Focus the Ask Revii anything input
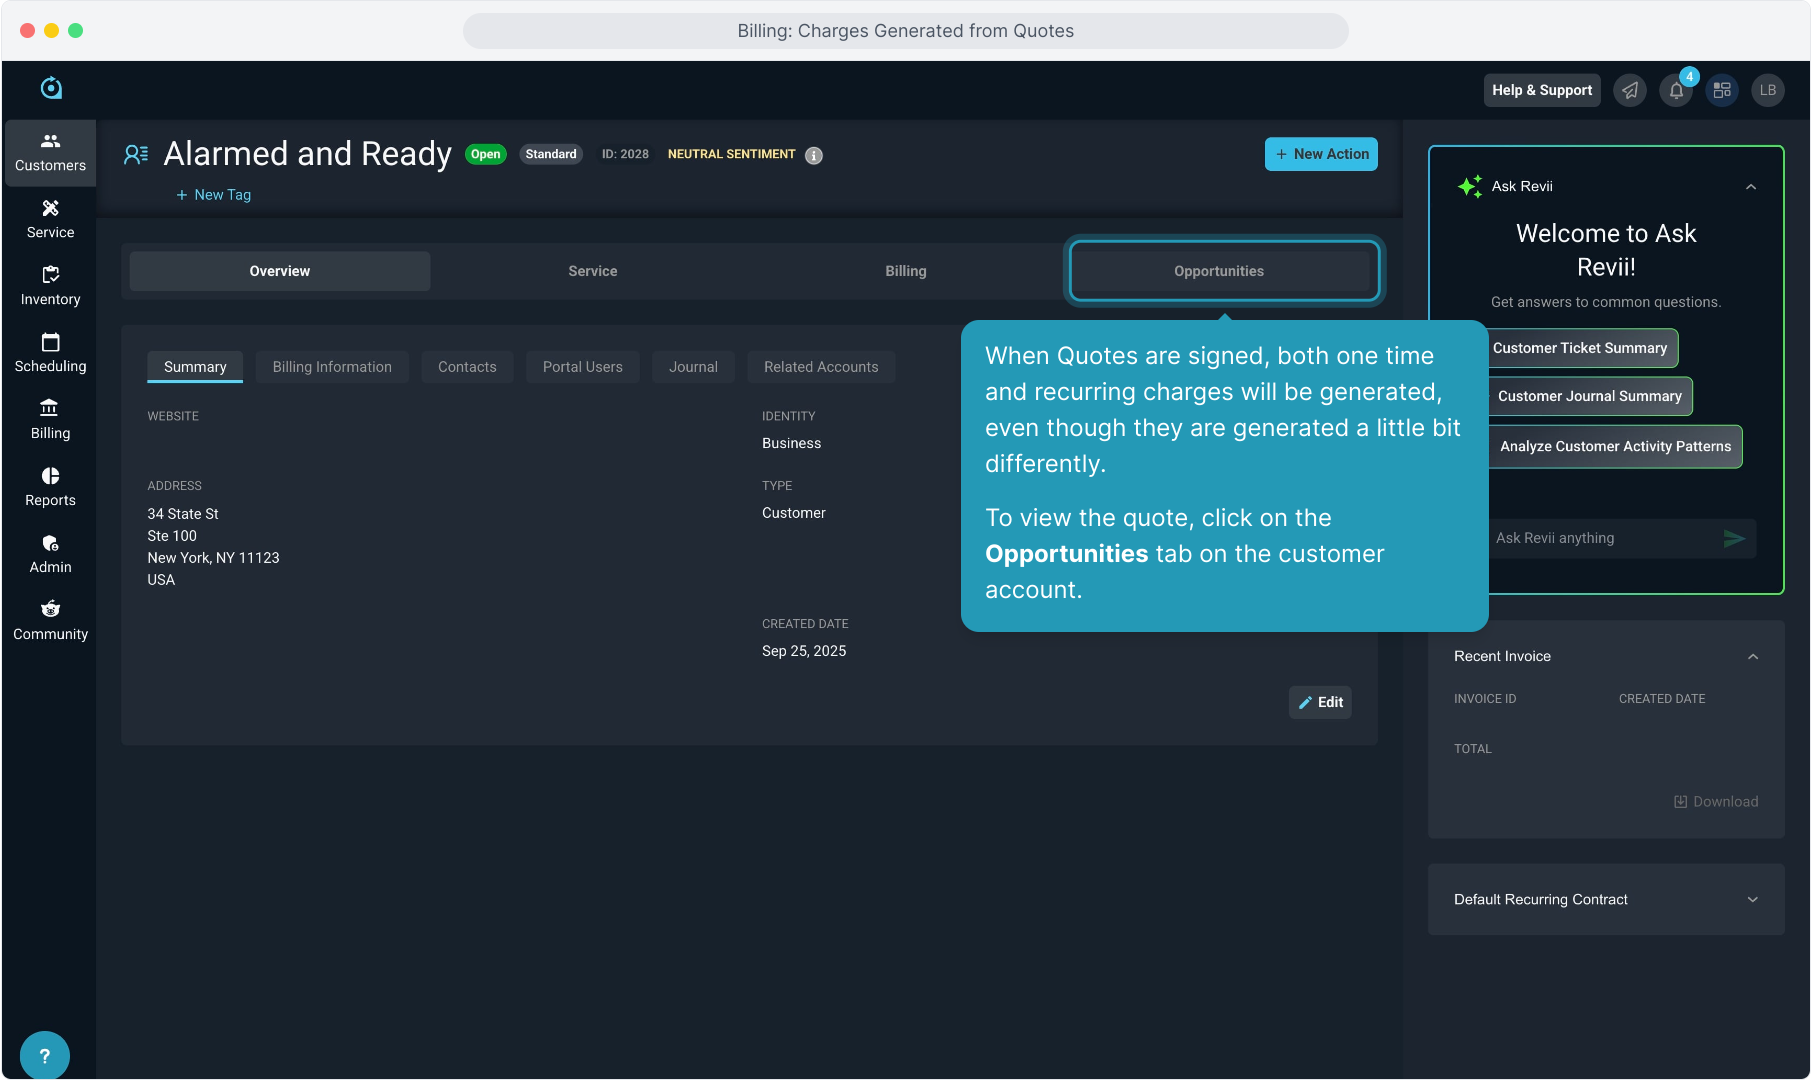Viewport: 1812px width, 1080px height. pos(1600,538)
